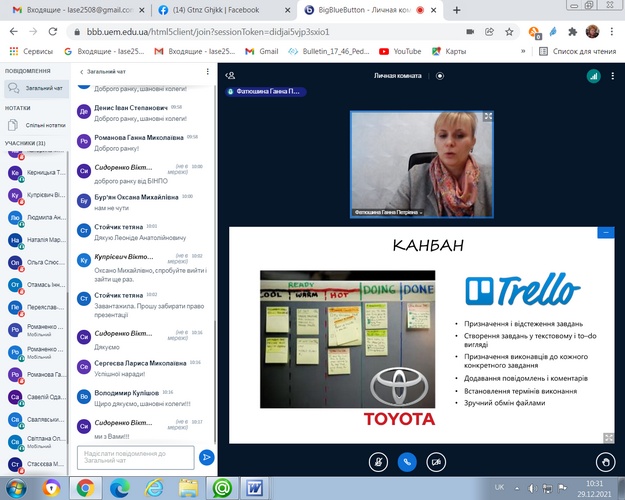Hide the presentation with blue minus button
Viewport: 625px width, 500px height.
point(605,232)
